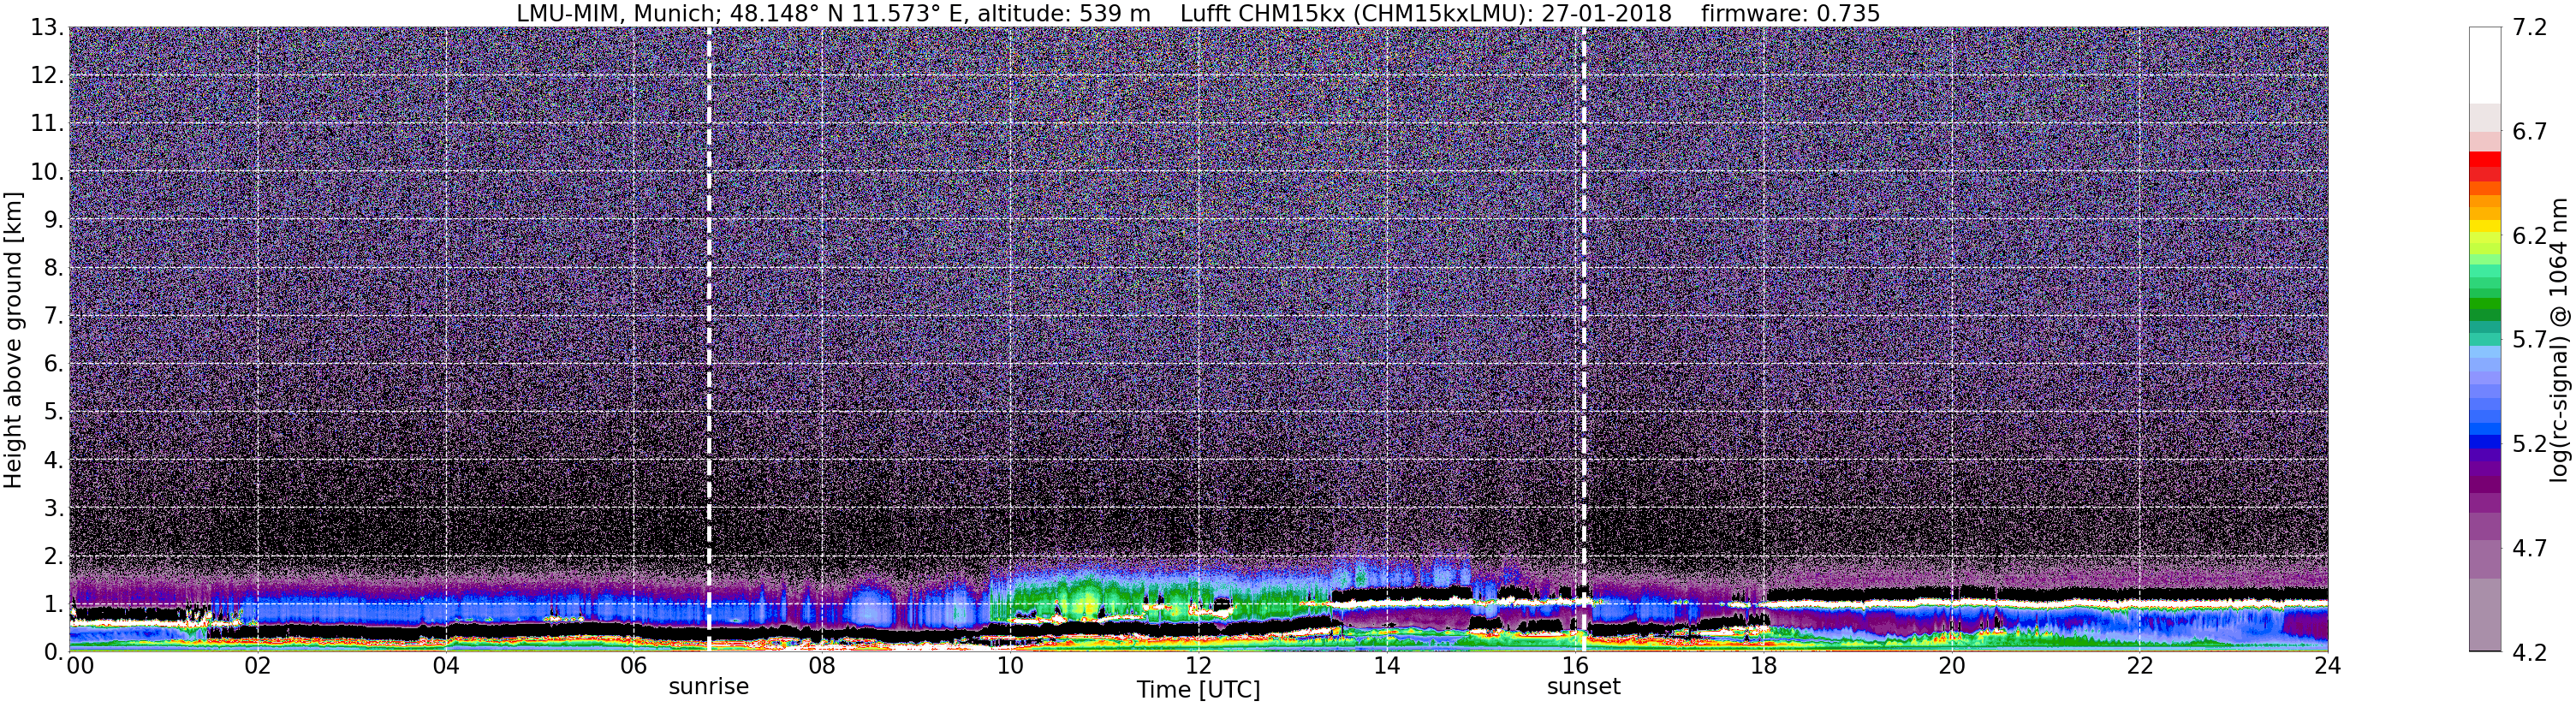Screen dimensions: 2576x707
Task: Click the Time [UTC] axis label
Action: [1198, 690]
